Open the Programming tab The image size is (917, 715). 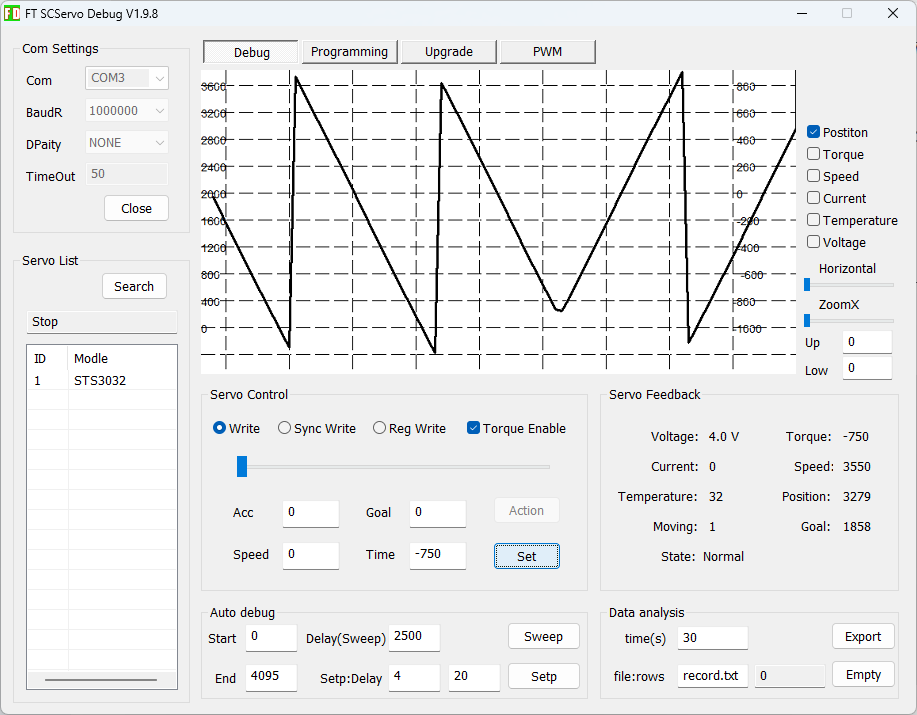pos(349,52)
